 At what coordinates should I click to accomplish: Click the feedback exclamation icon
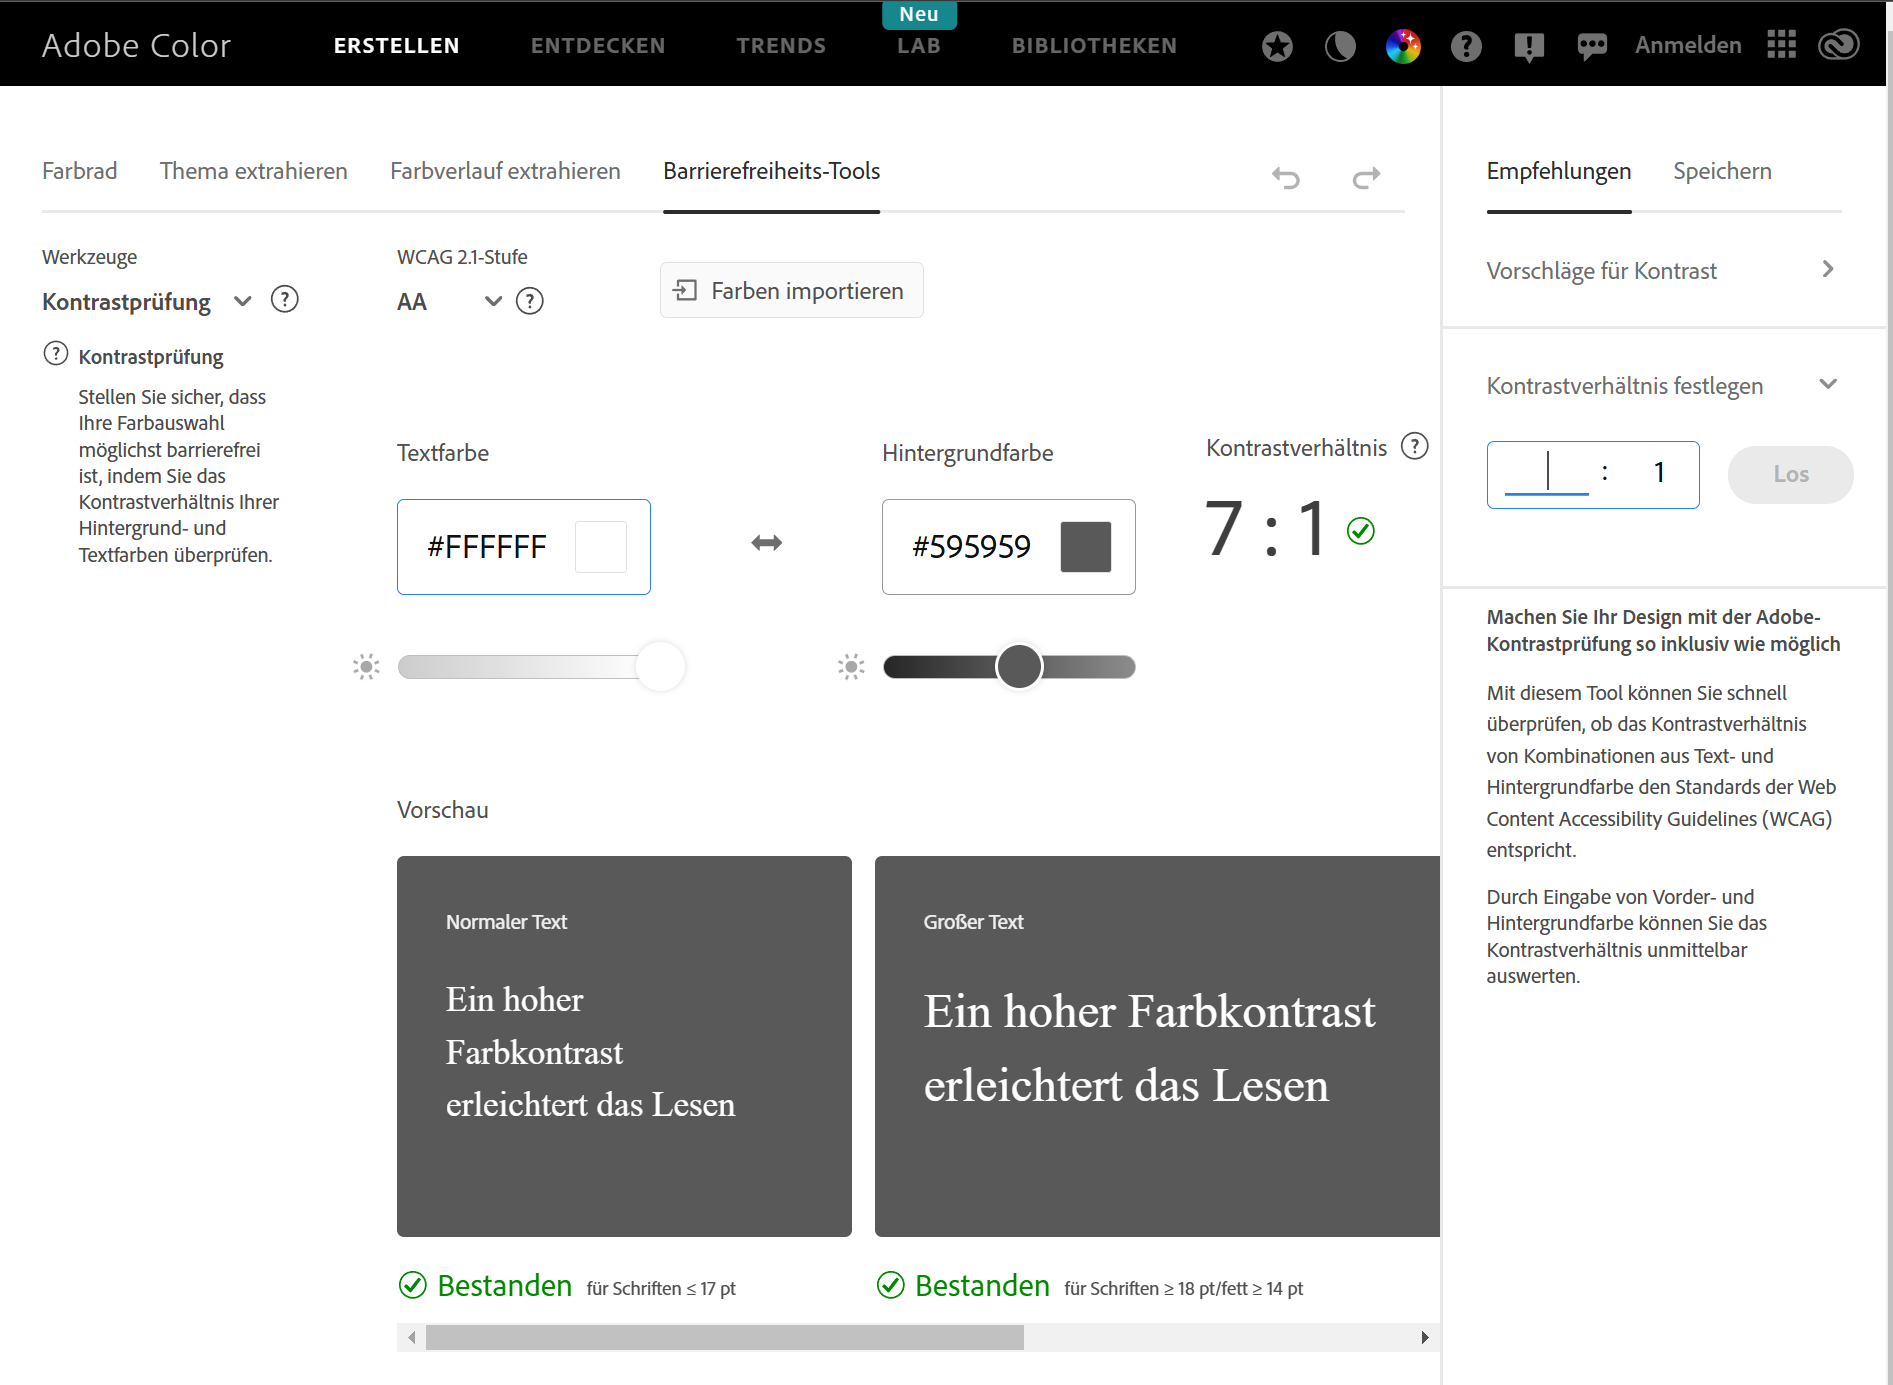[1529, 47]
